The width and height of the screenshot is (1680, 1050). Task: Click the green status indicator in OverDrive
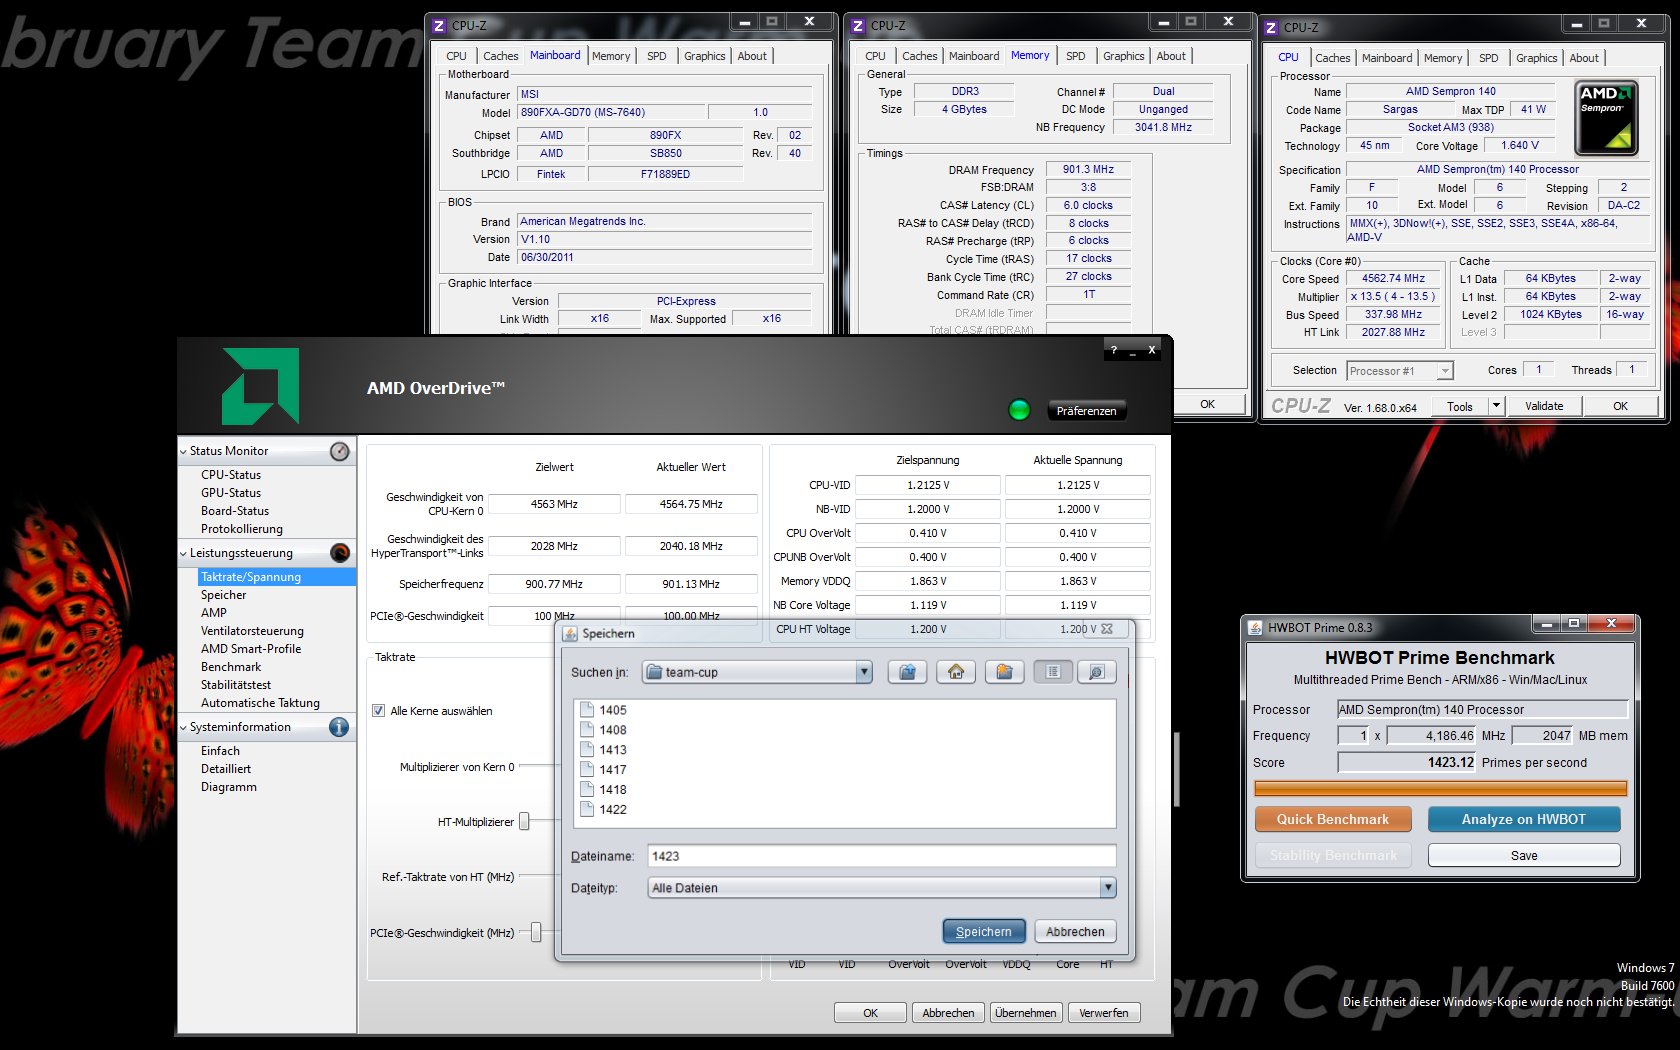(x=1019, y=410)
